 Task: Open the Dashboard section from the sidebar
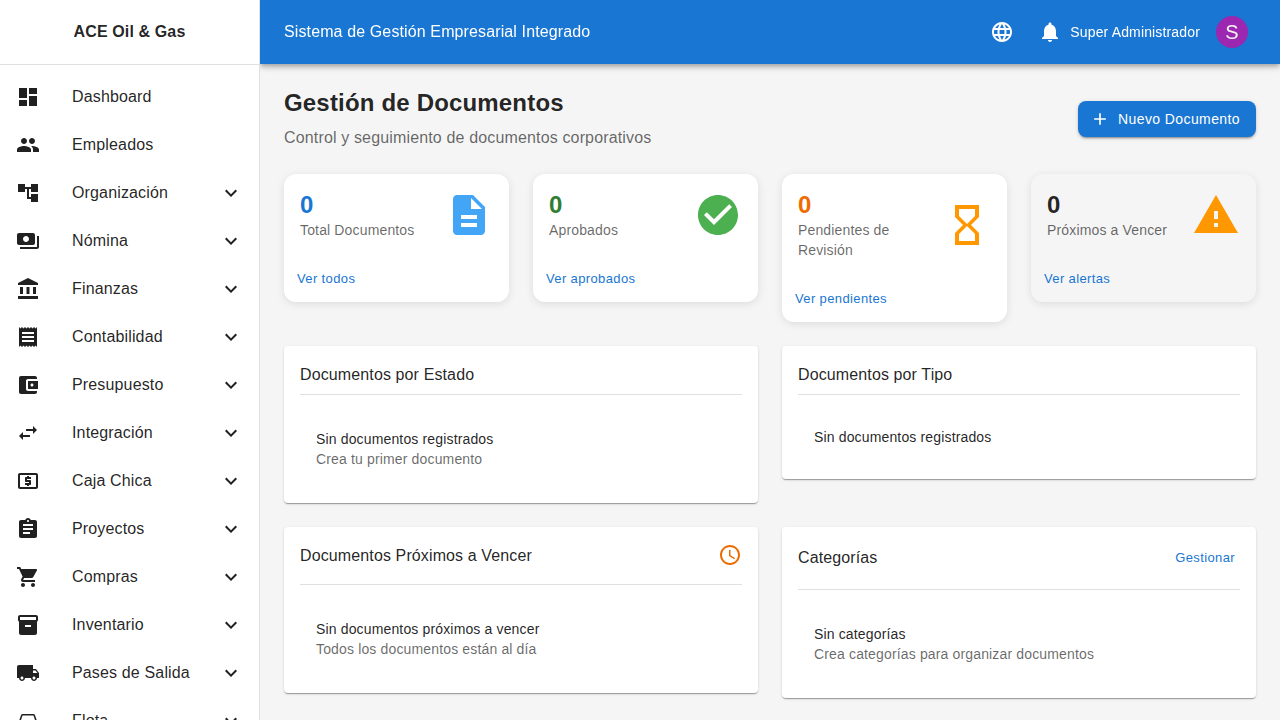coord(111,96)
